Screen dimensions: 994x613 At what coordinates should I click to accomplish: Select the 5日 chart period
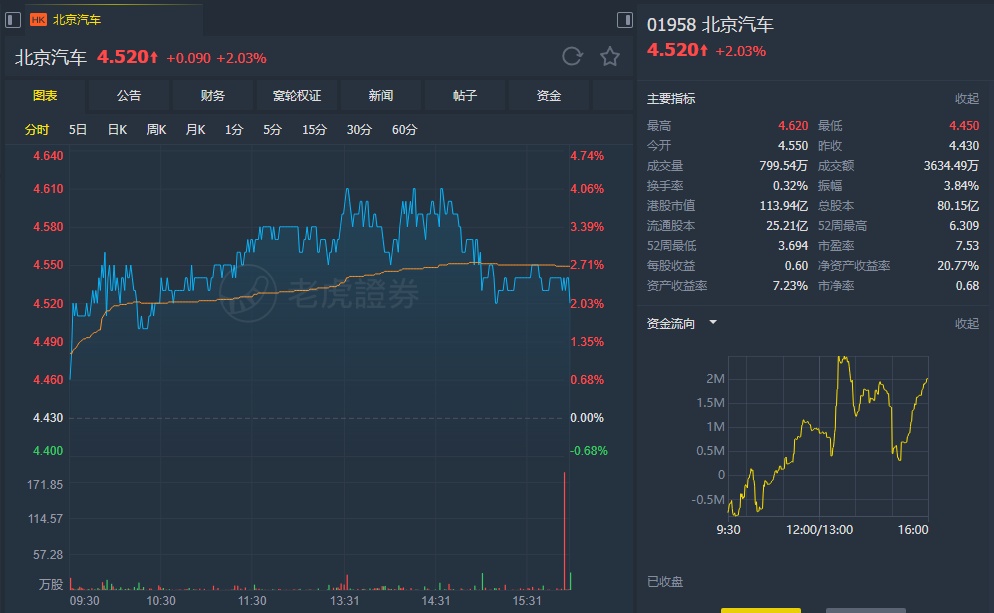click(78, 130)
